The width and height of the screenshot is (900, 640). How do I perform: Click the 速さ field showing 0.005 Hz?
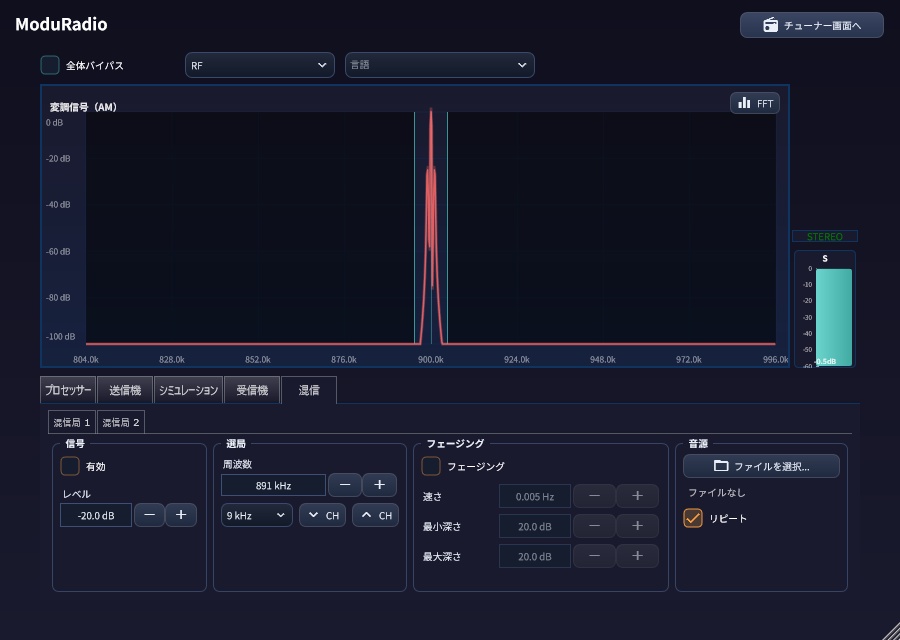[x=535, y=496]
